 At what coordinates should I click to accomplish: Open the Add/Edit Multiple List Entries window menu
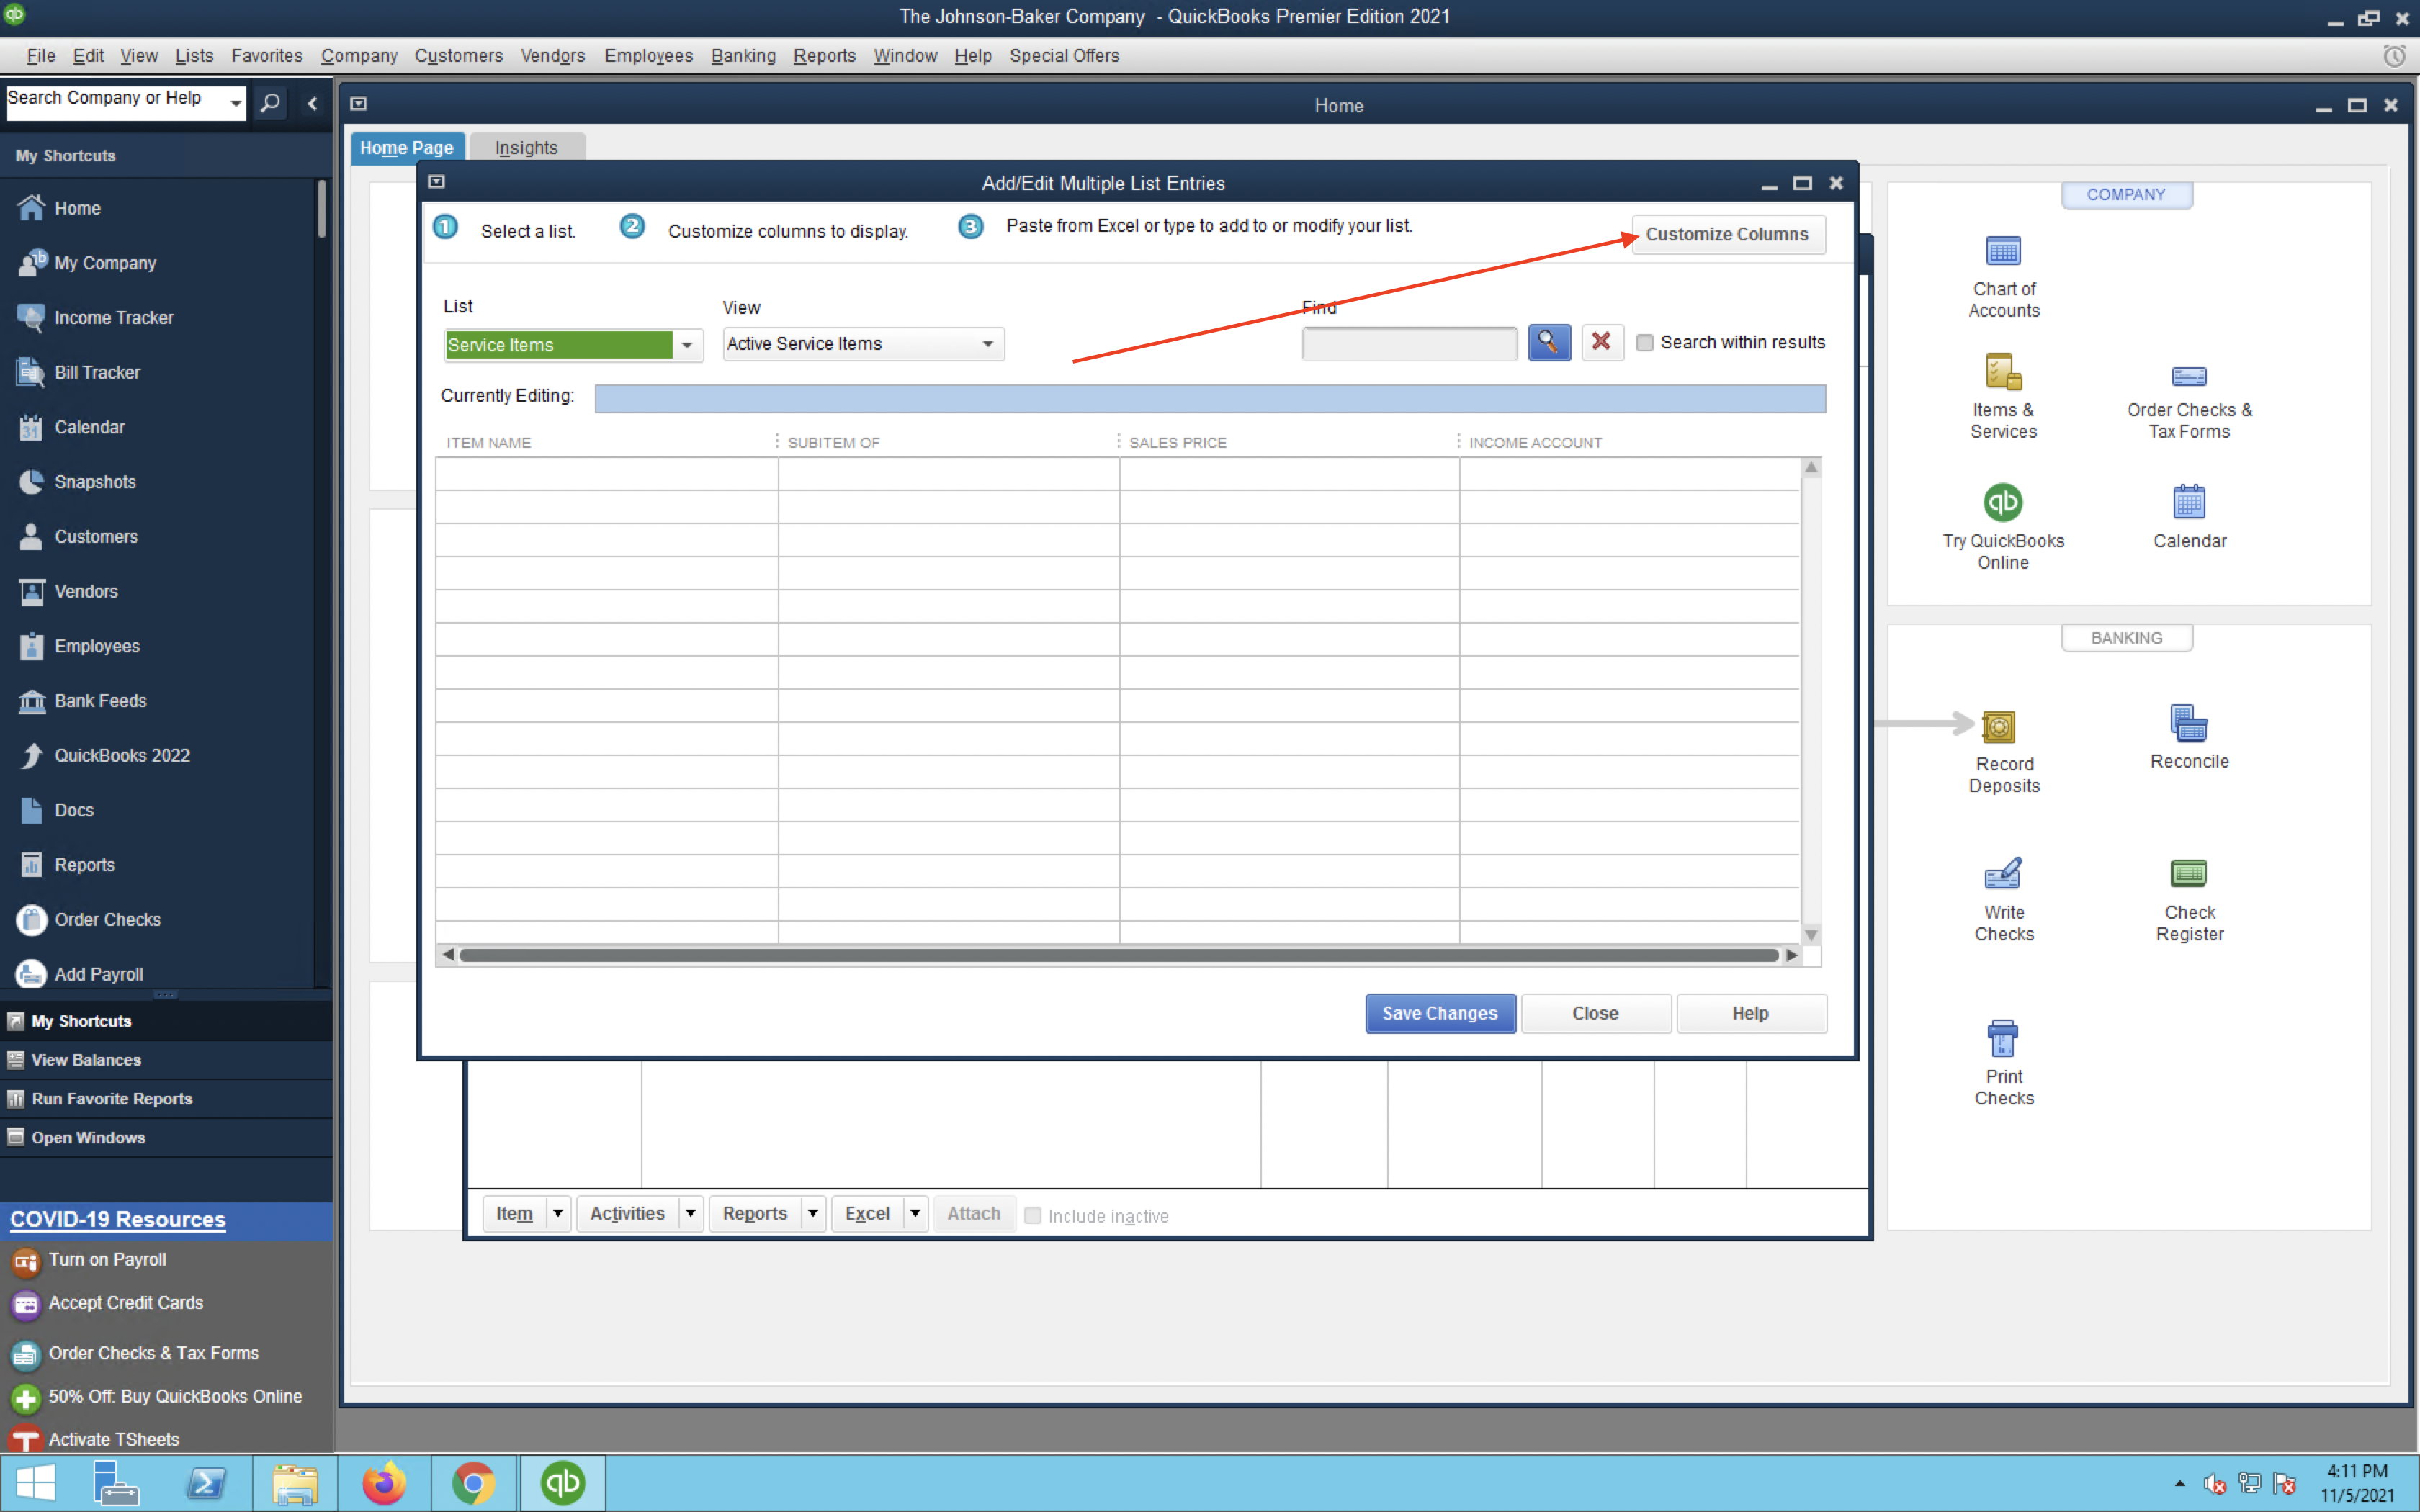click(x=437, y=182)
